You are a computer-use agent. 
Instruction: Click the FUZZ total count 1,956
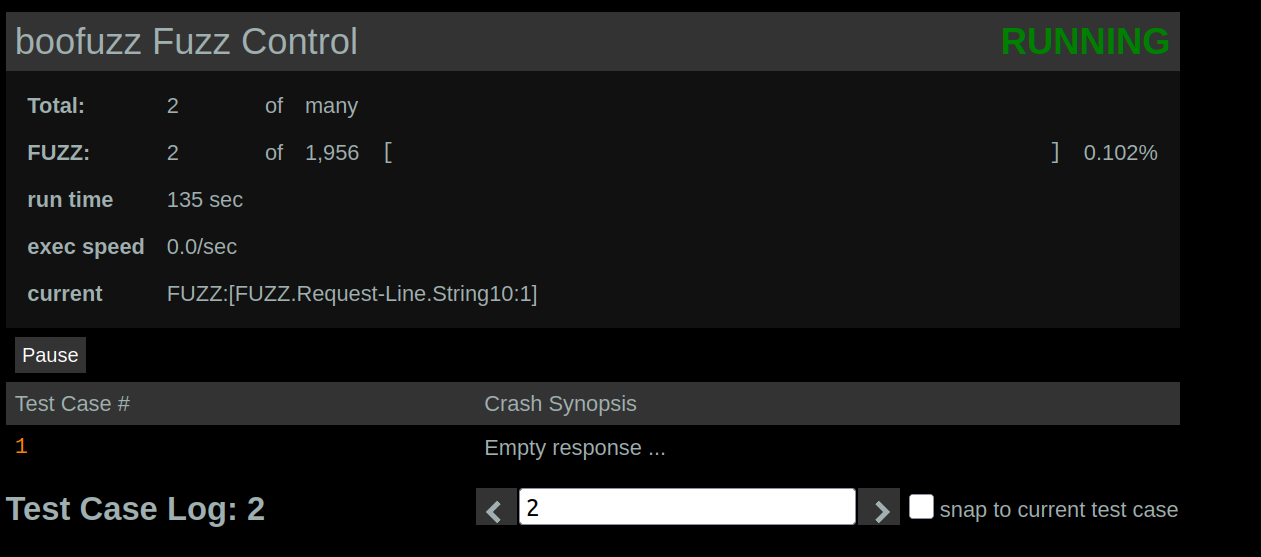click(x=332, y=153)
